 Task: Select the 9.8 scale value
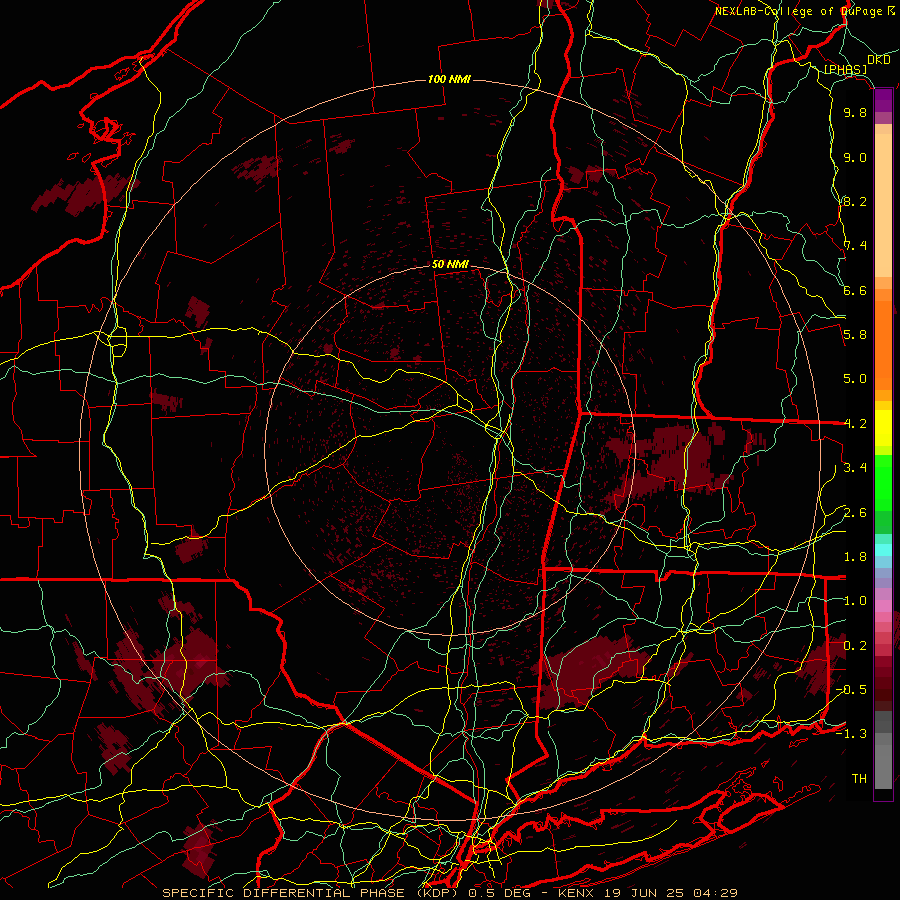click(855, 112)
